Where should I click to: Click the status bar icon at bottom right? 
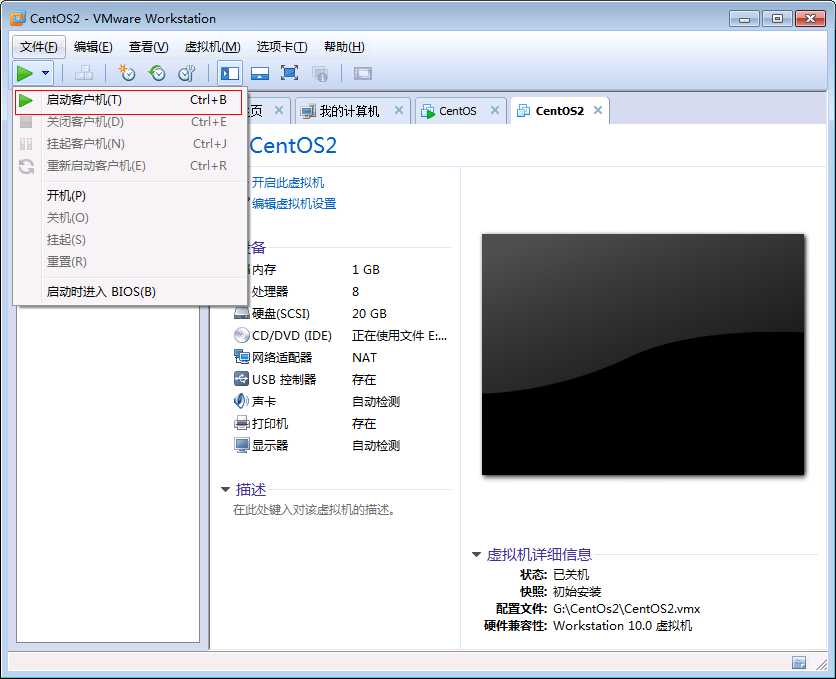[799, 662]
